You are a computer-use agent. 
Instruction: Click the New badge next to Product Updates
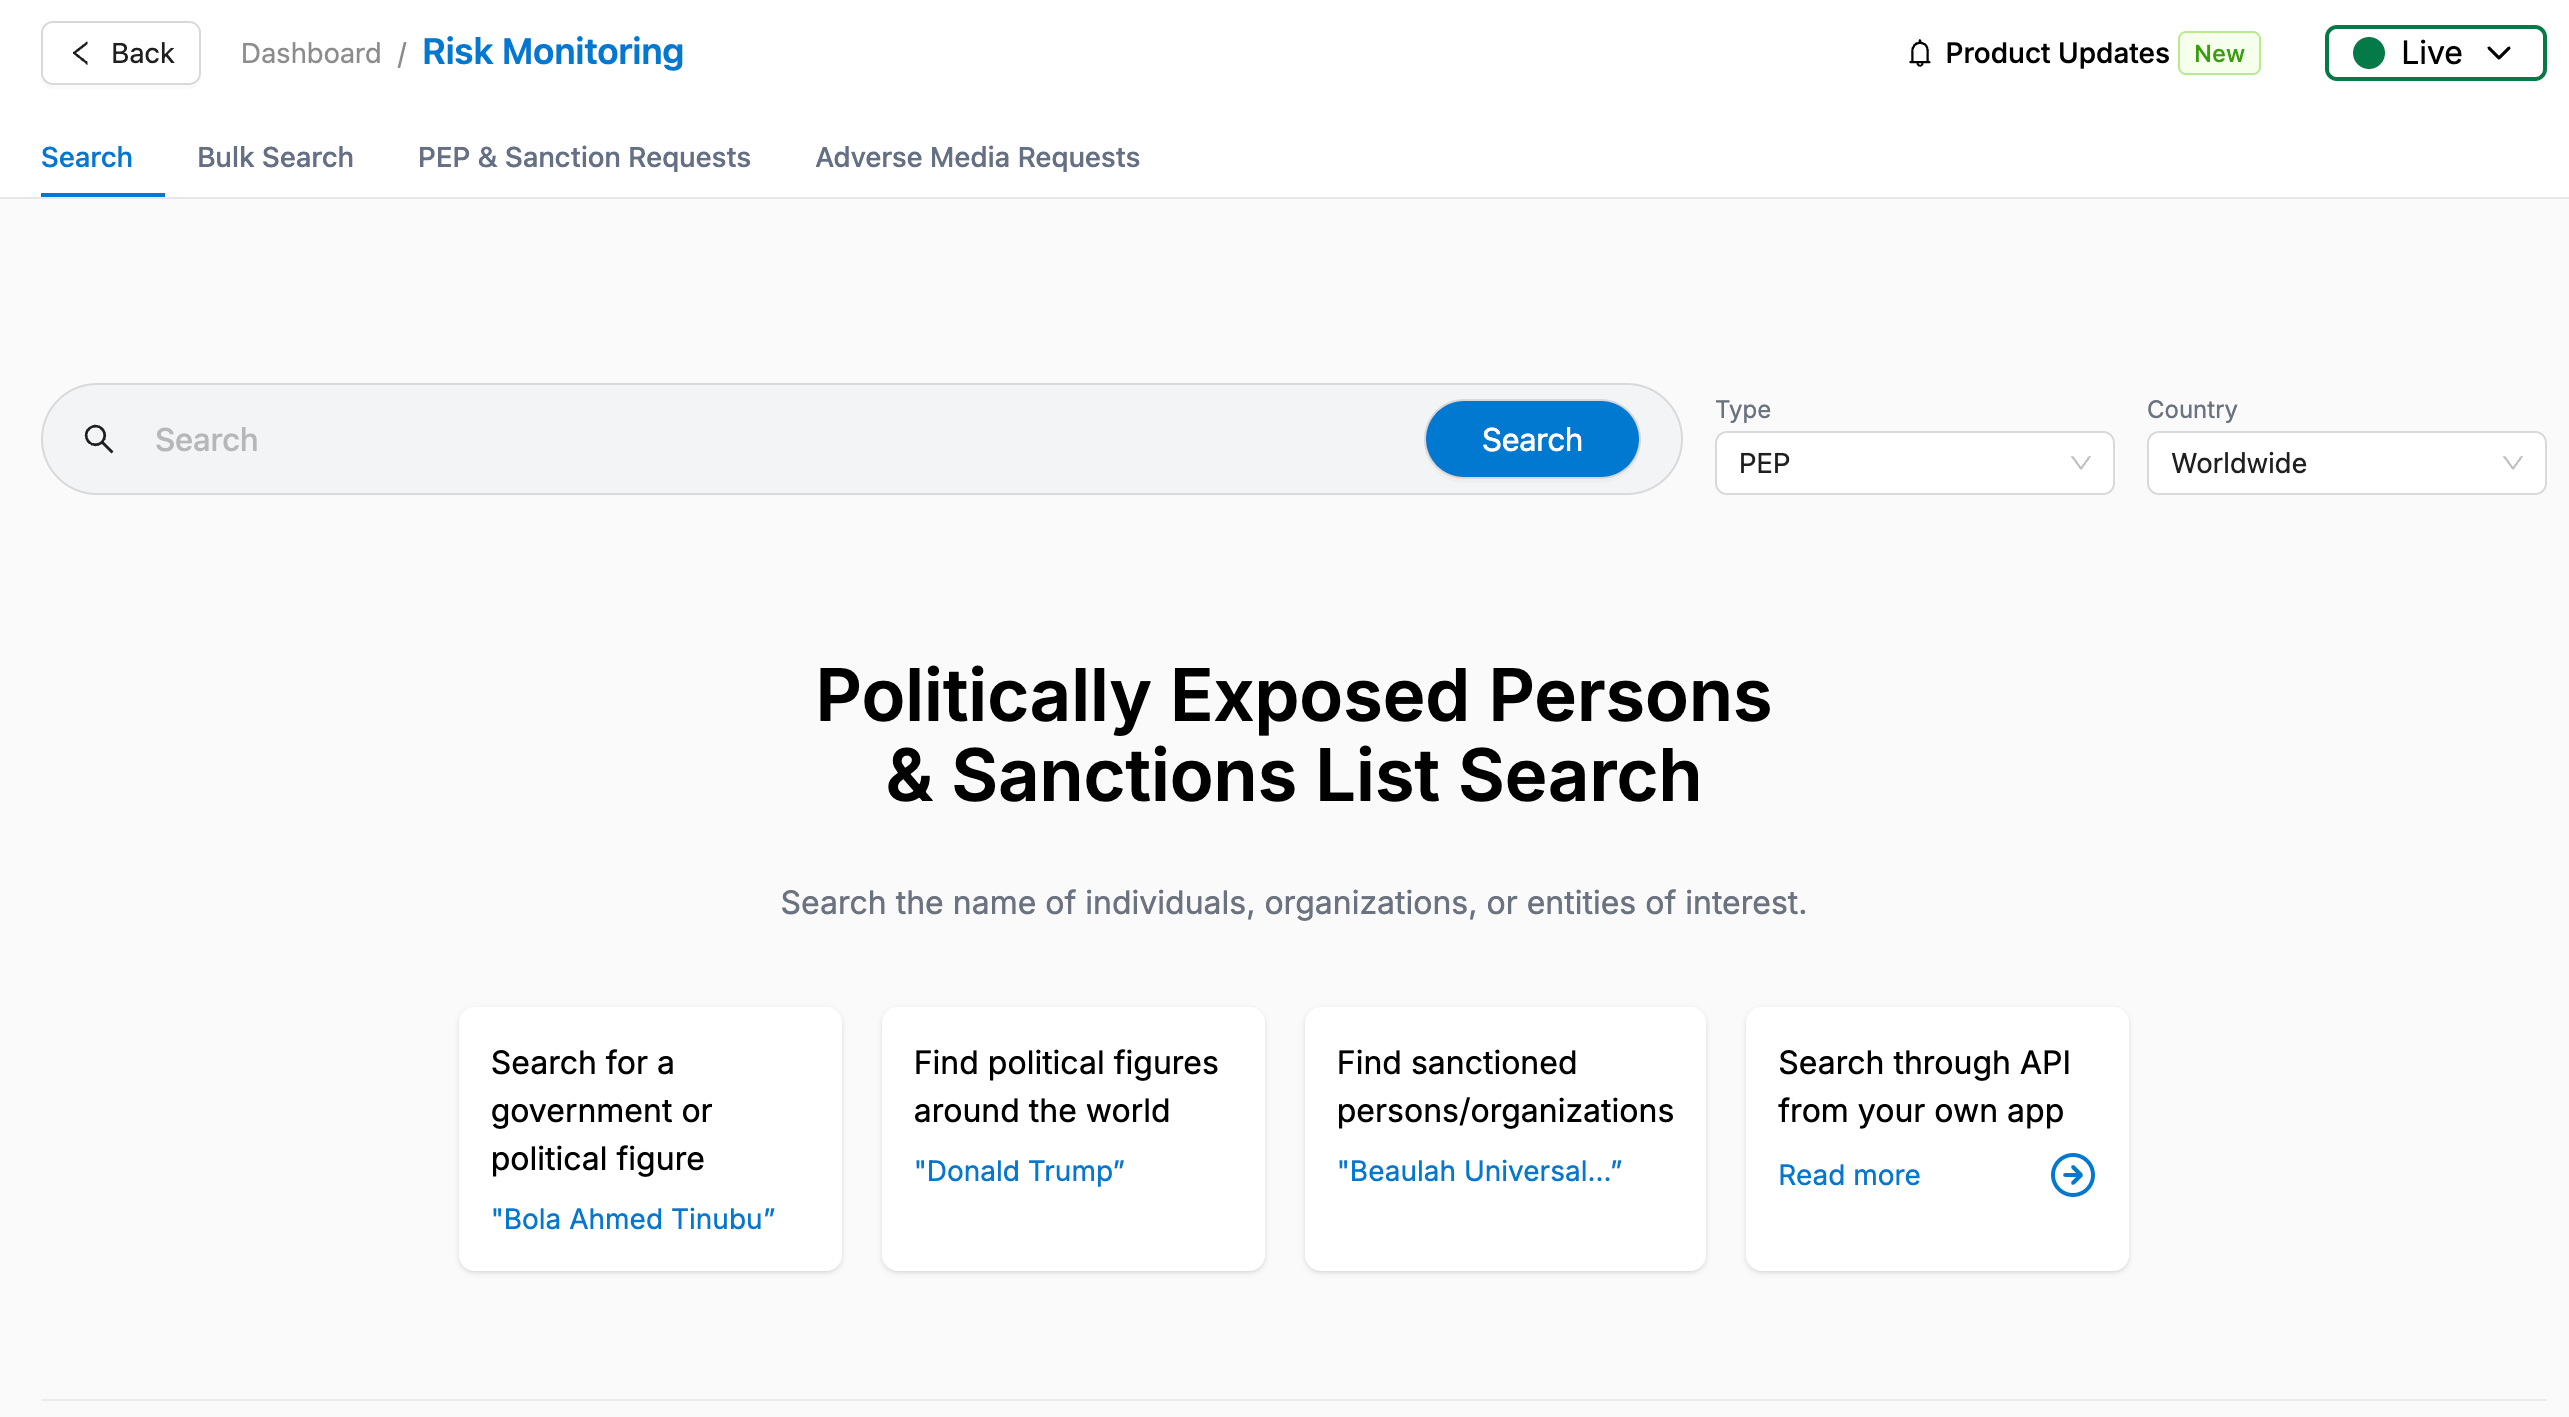click(x=2219, y=53)
